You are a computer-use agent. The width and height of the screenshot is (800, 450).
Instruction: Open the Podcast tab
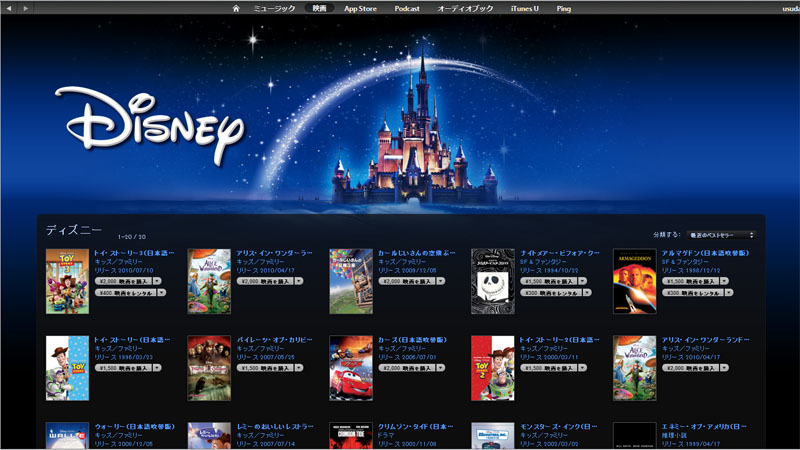[x=407, y=8]
